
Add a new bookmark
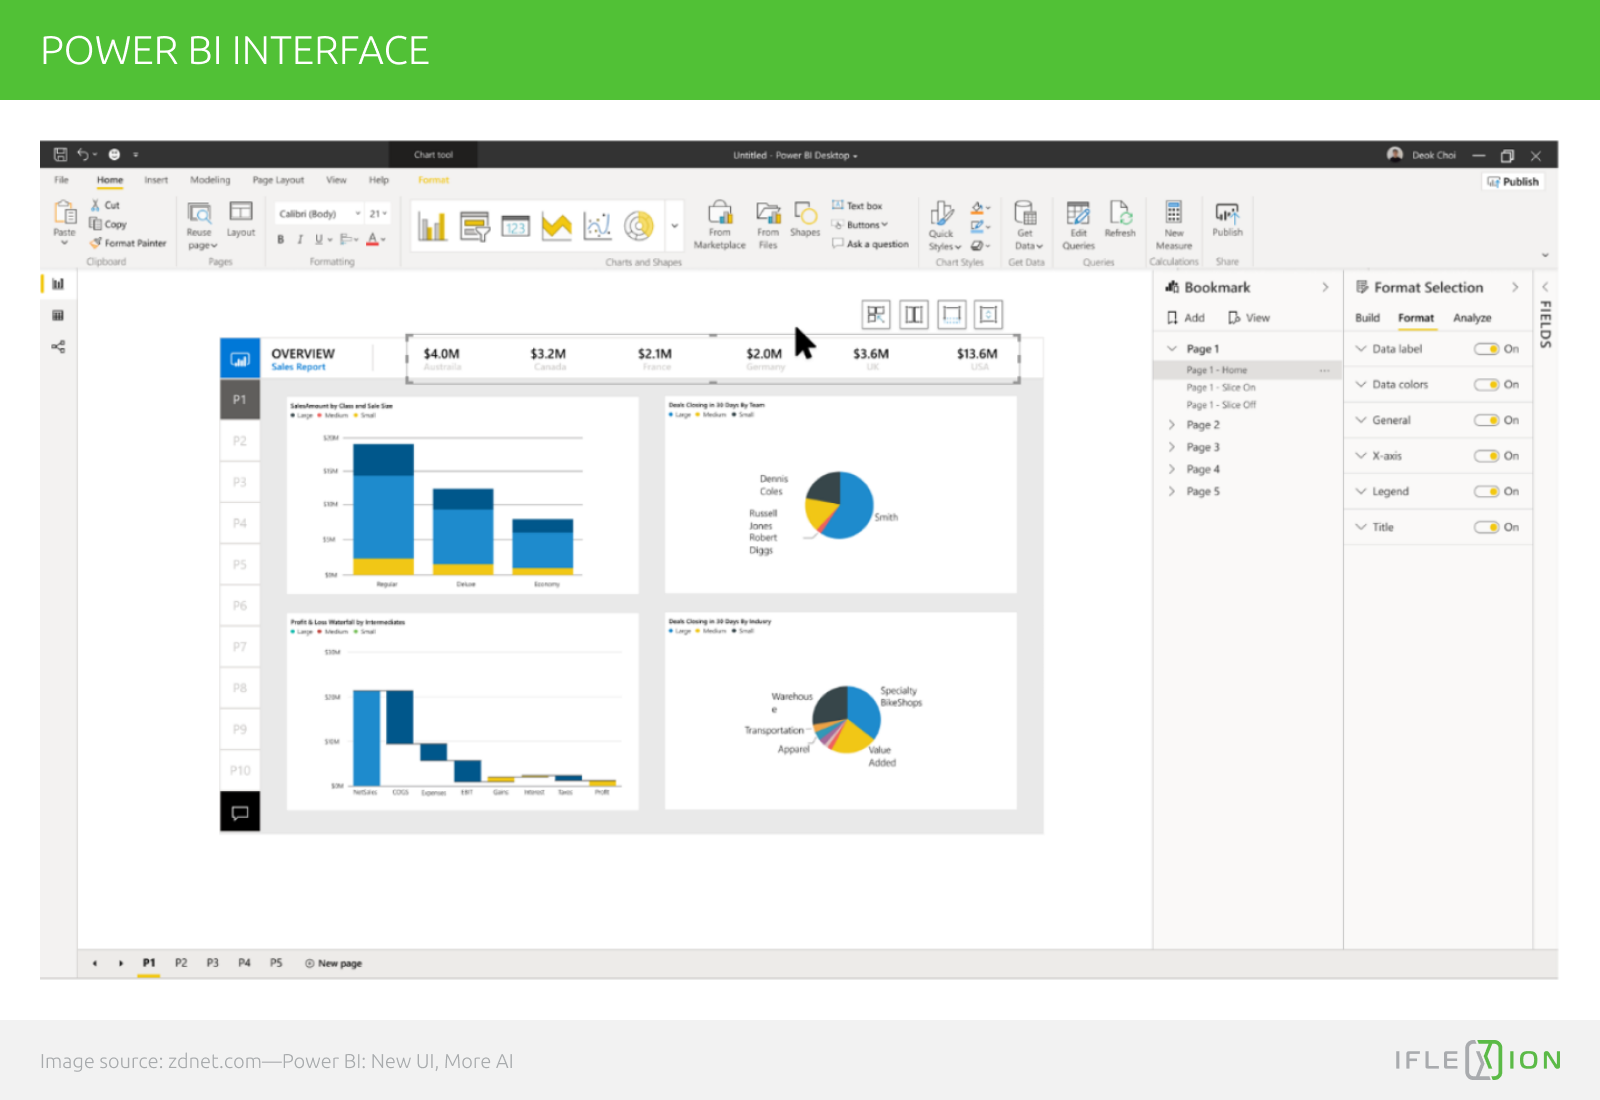[x=1186, y=318]
